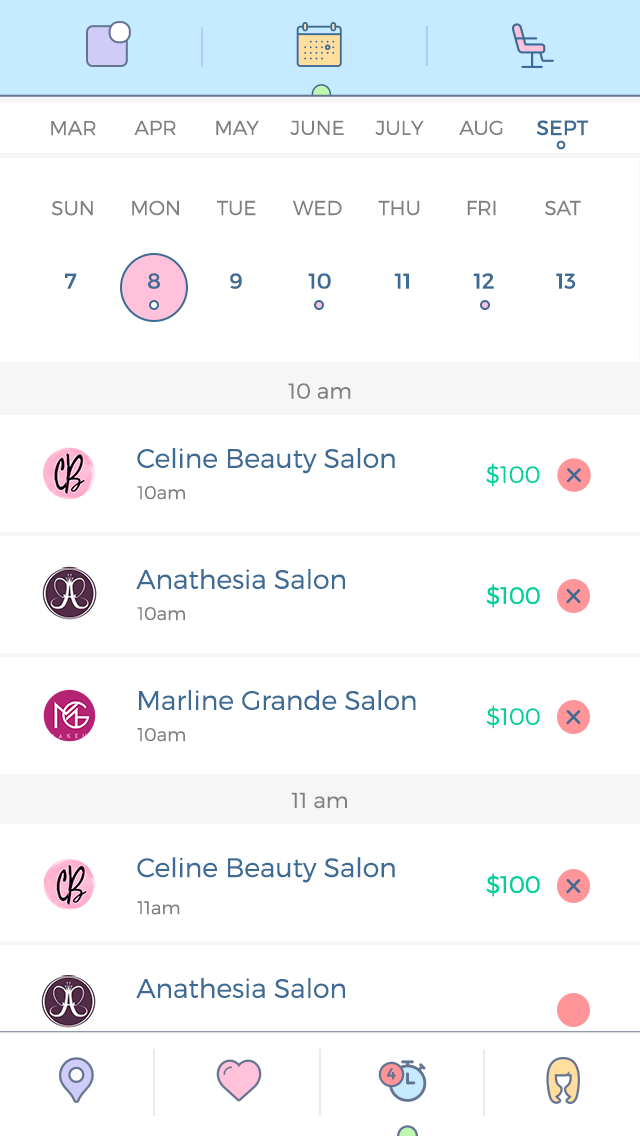The height and width of the screenshot is (1136, 640).
Task: Open Marline Grande Salon logo thumbnail
Action: 69,716
